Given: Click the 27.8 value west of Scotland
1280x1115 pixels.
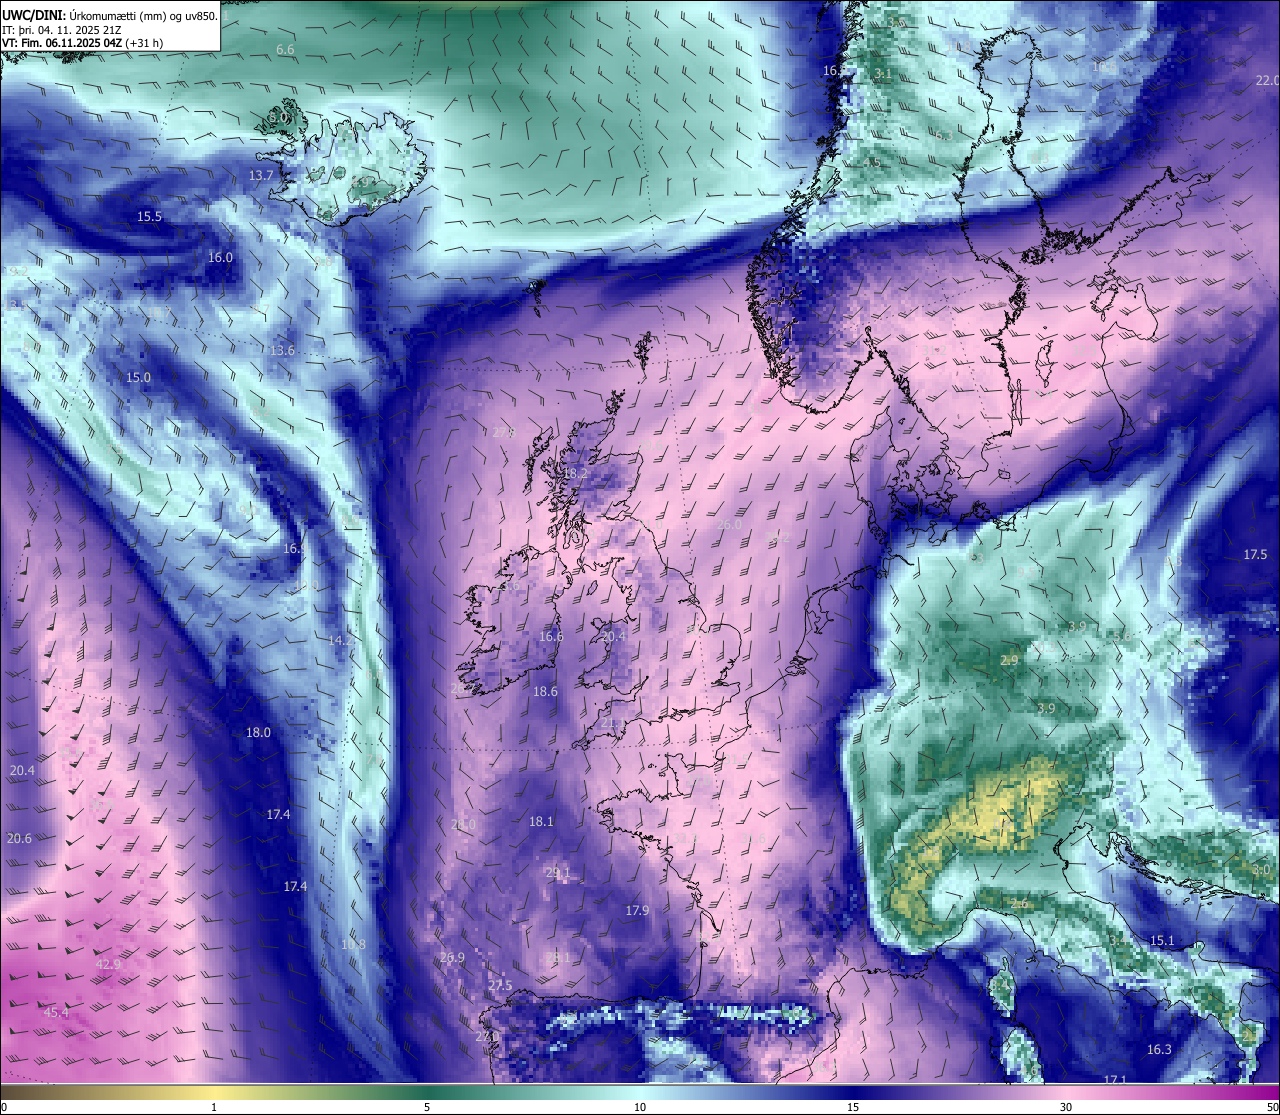Looking at the screenshot, I should [504, 432].
